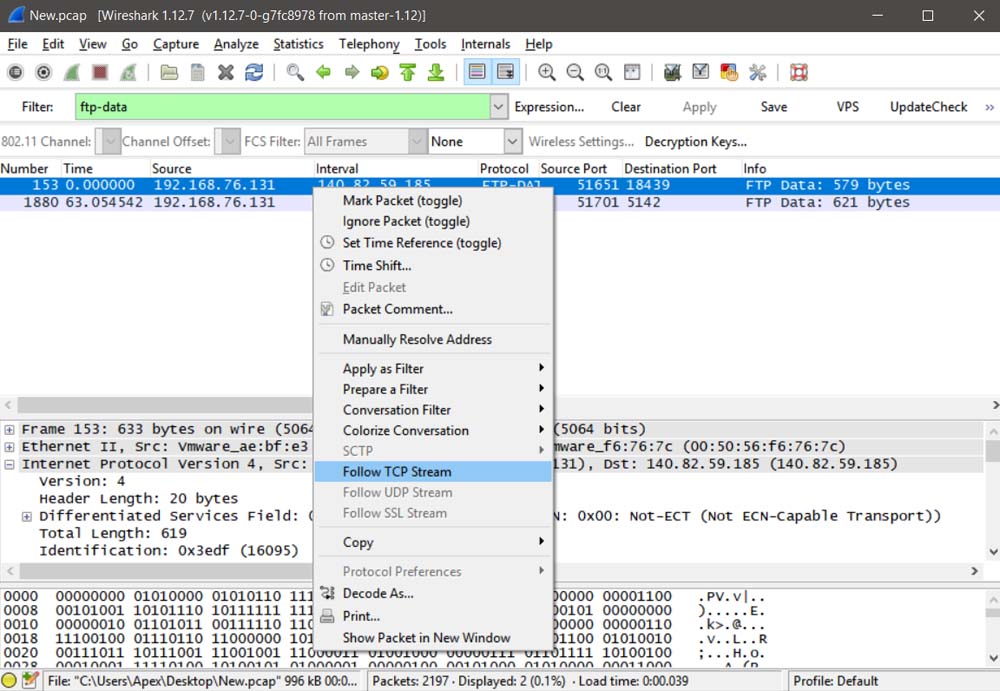Image resolution: width=1000 pixels, height=691 pixels.
Task: Open coloring rules toolbar icon
Action: tap(729, 72)
